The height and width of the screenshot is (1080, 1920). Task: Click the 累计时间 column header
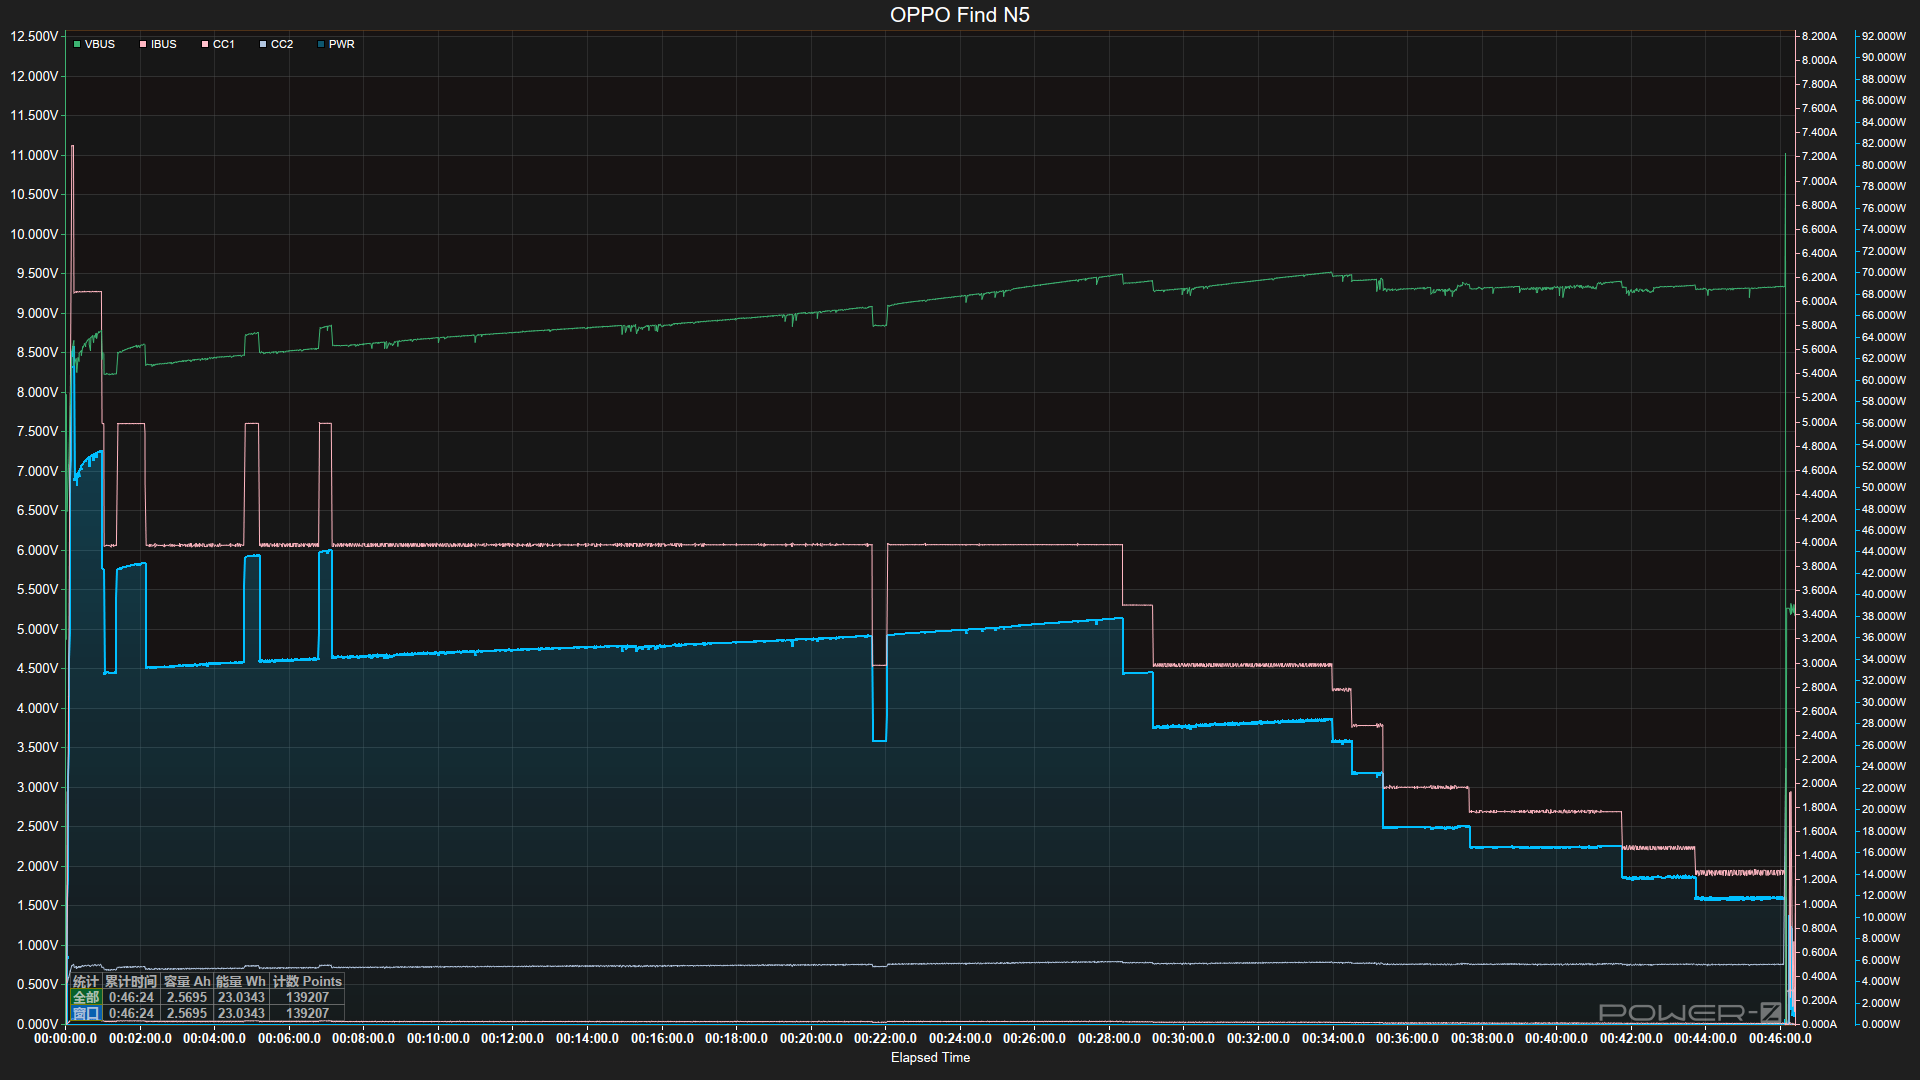[x=131, y=981]
